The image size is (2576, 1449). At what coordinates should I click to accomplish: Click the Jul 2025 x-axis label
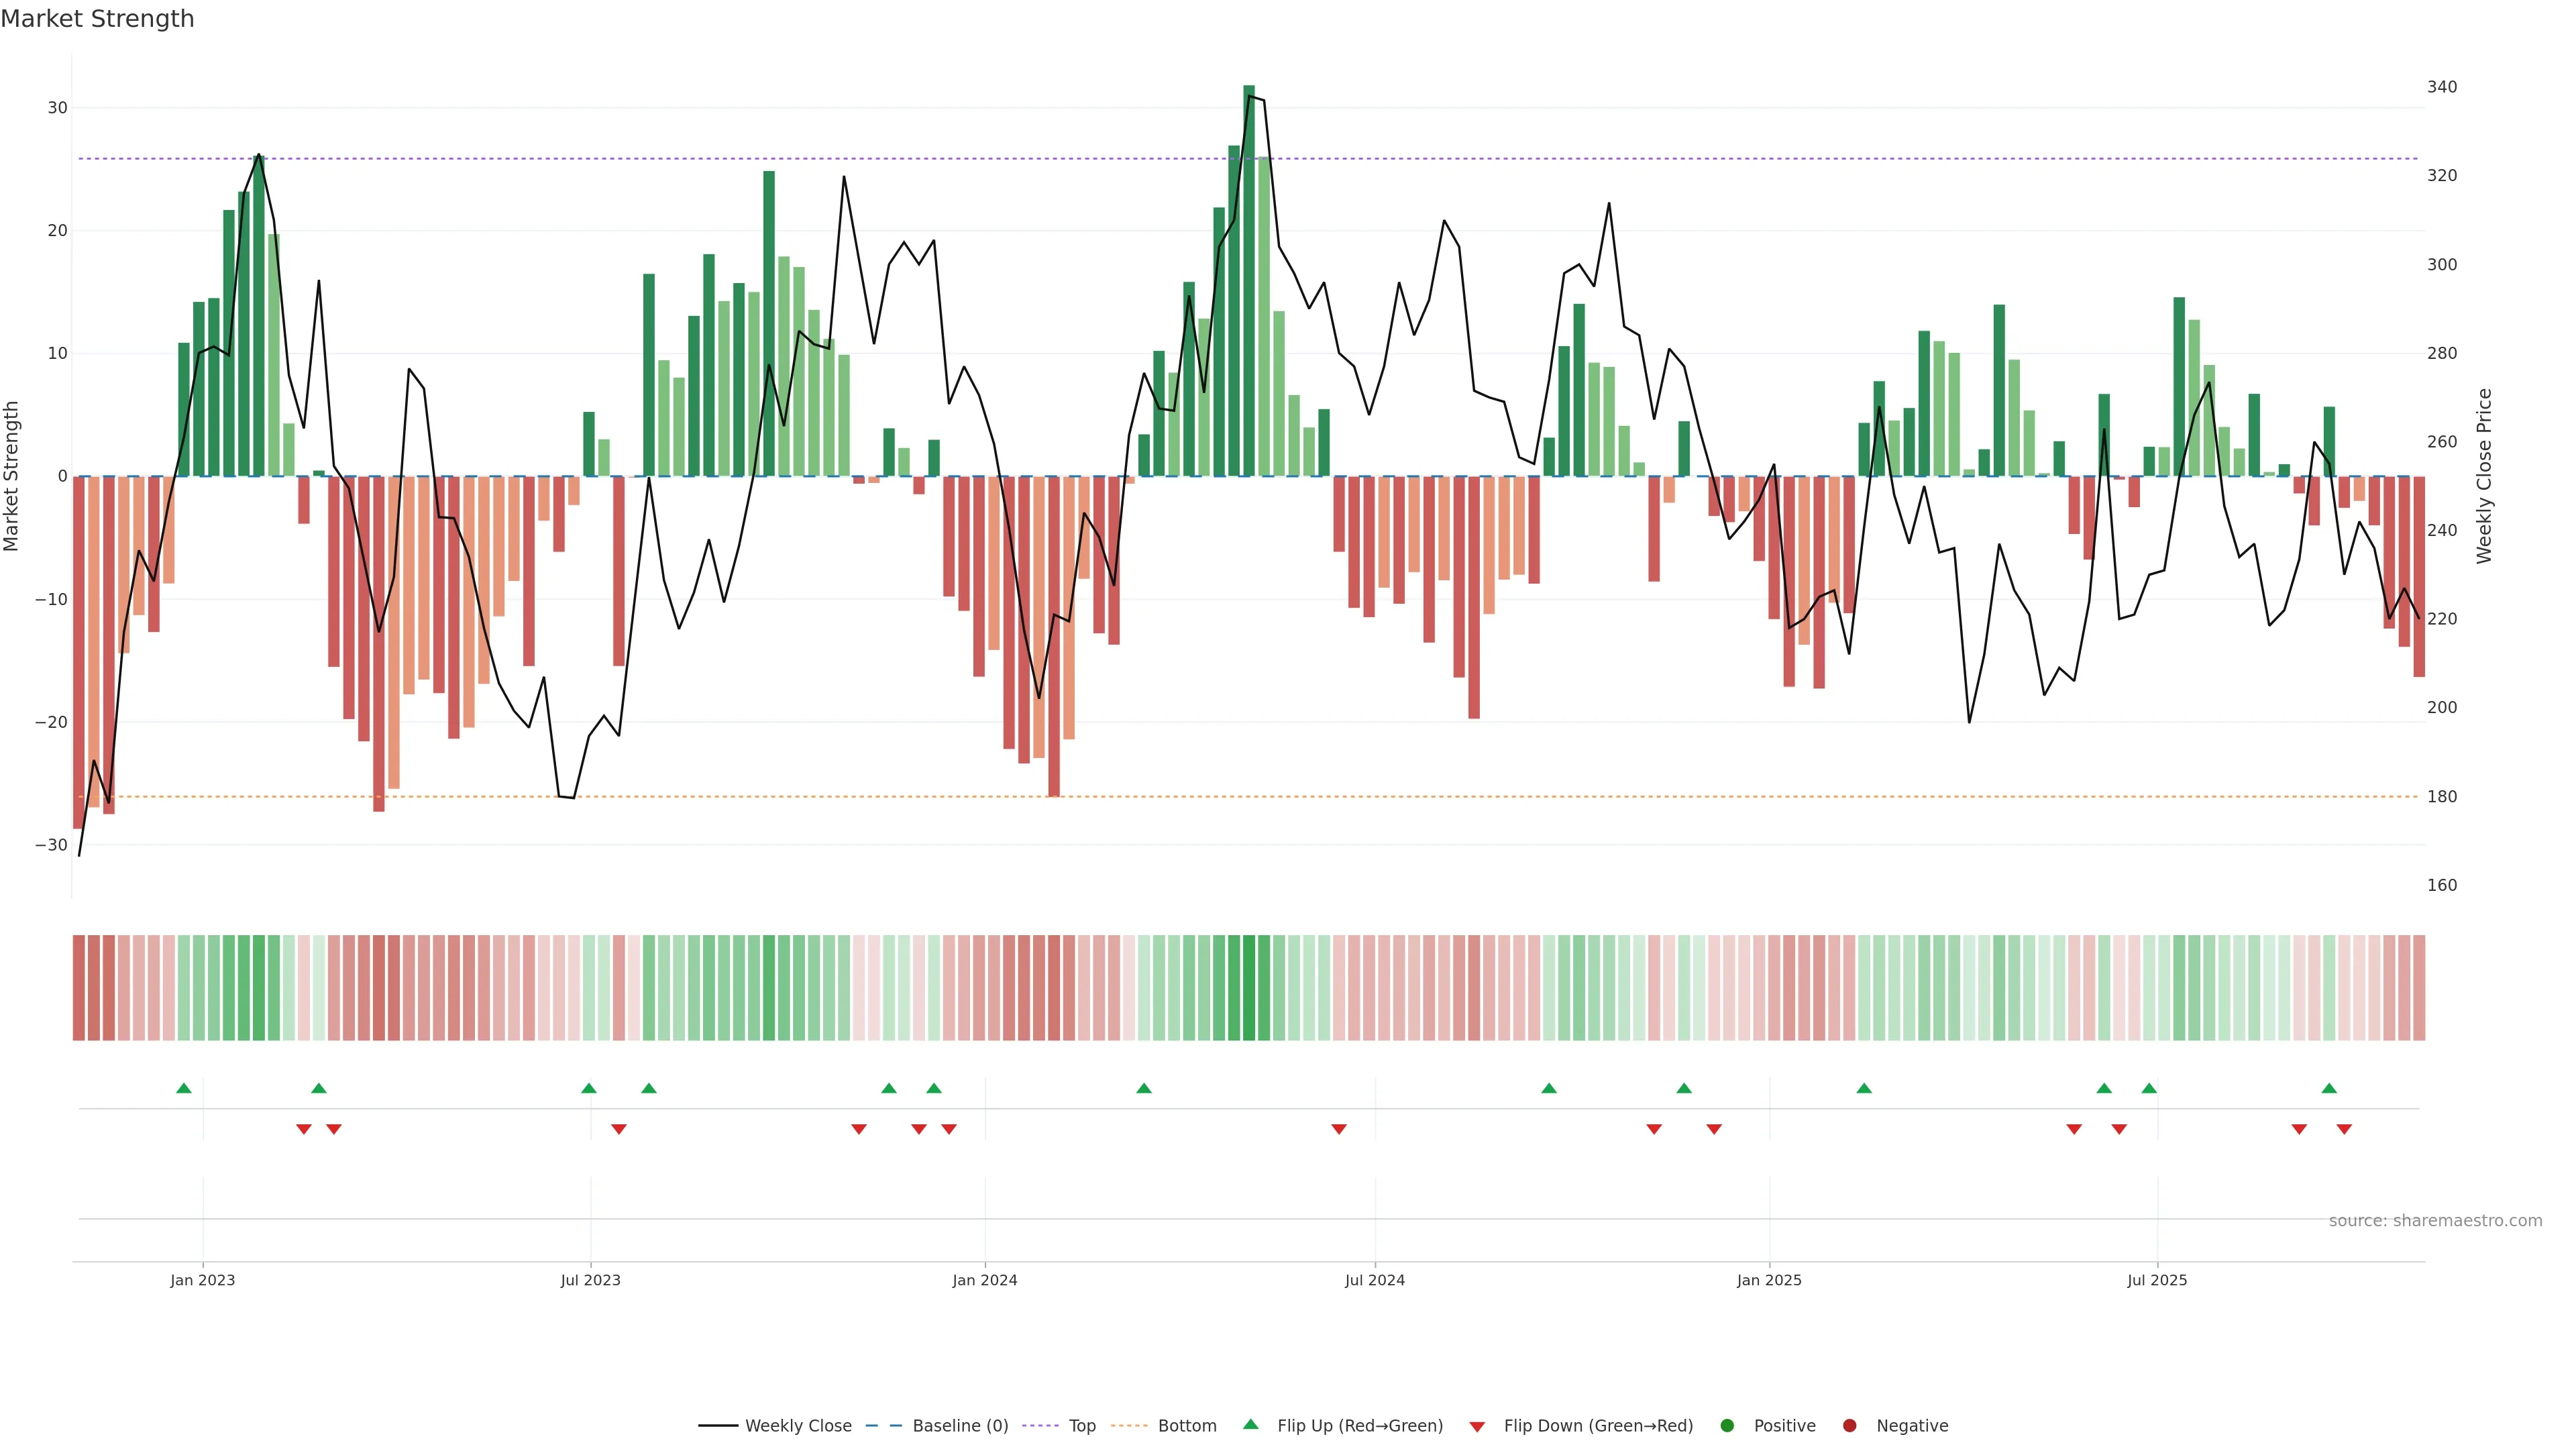click(2157, 1280)
